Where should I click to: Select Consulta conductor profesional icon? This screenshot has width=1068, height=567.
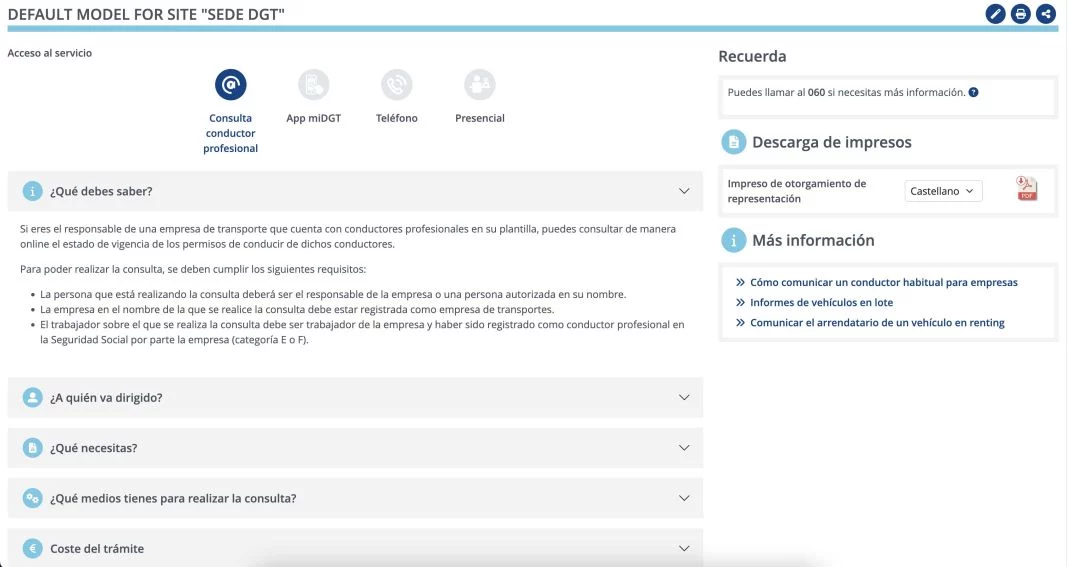pyautogui.click(x=231, y=85)
